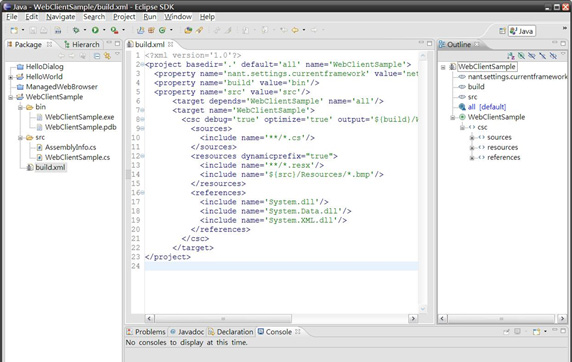Image resolution: width=572 pixels, height=362 pixels.
Task: Click the Outline horizontal scrollbar right arrow
Action: pyautogui.click(x=562, y=319)
